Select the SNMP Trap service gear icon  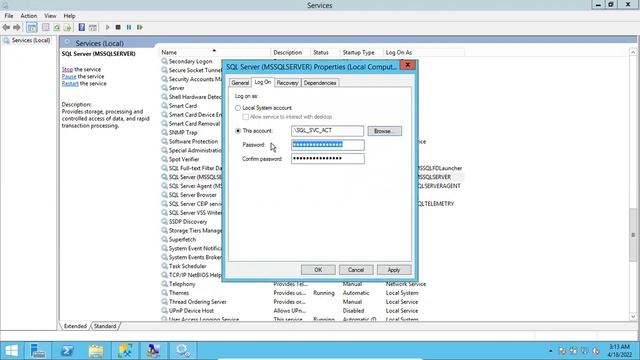164,133
